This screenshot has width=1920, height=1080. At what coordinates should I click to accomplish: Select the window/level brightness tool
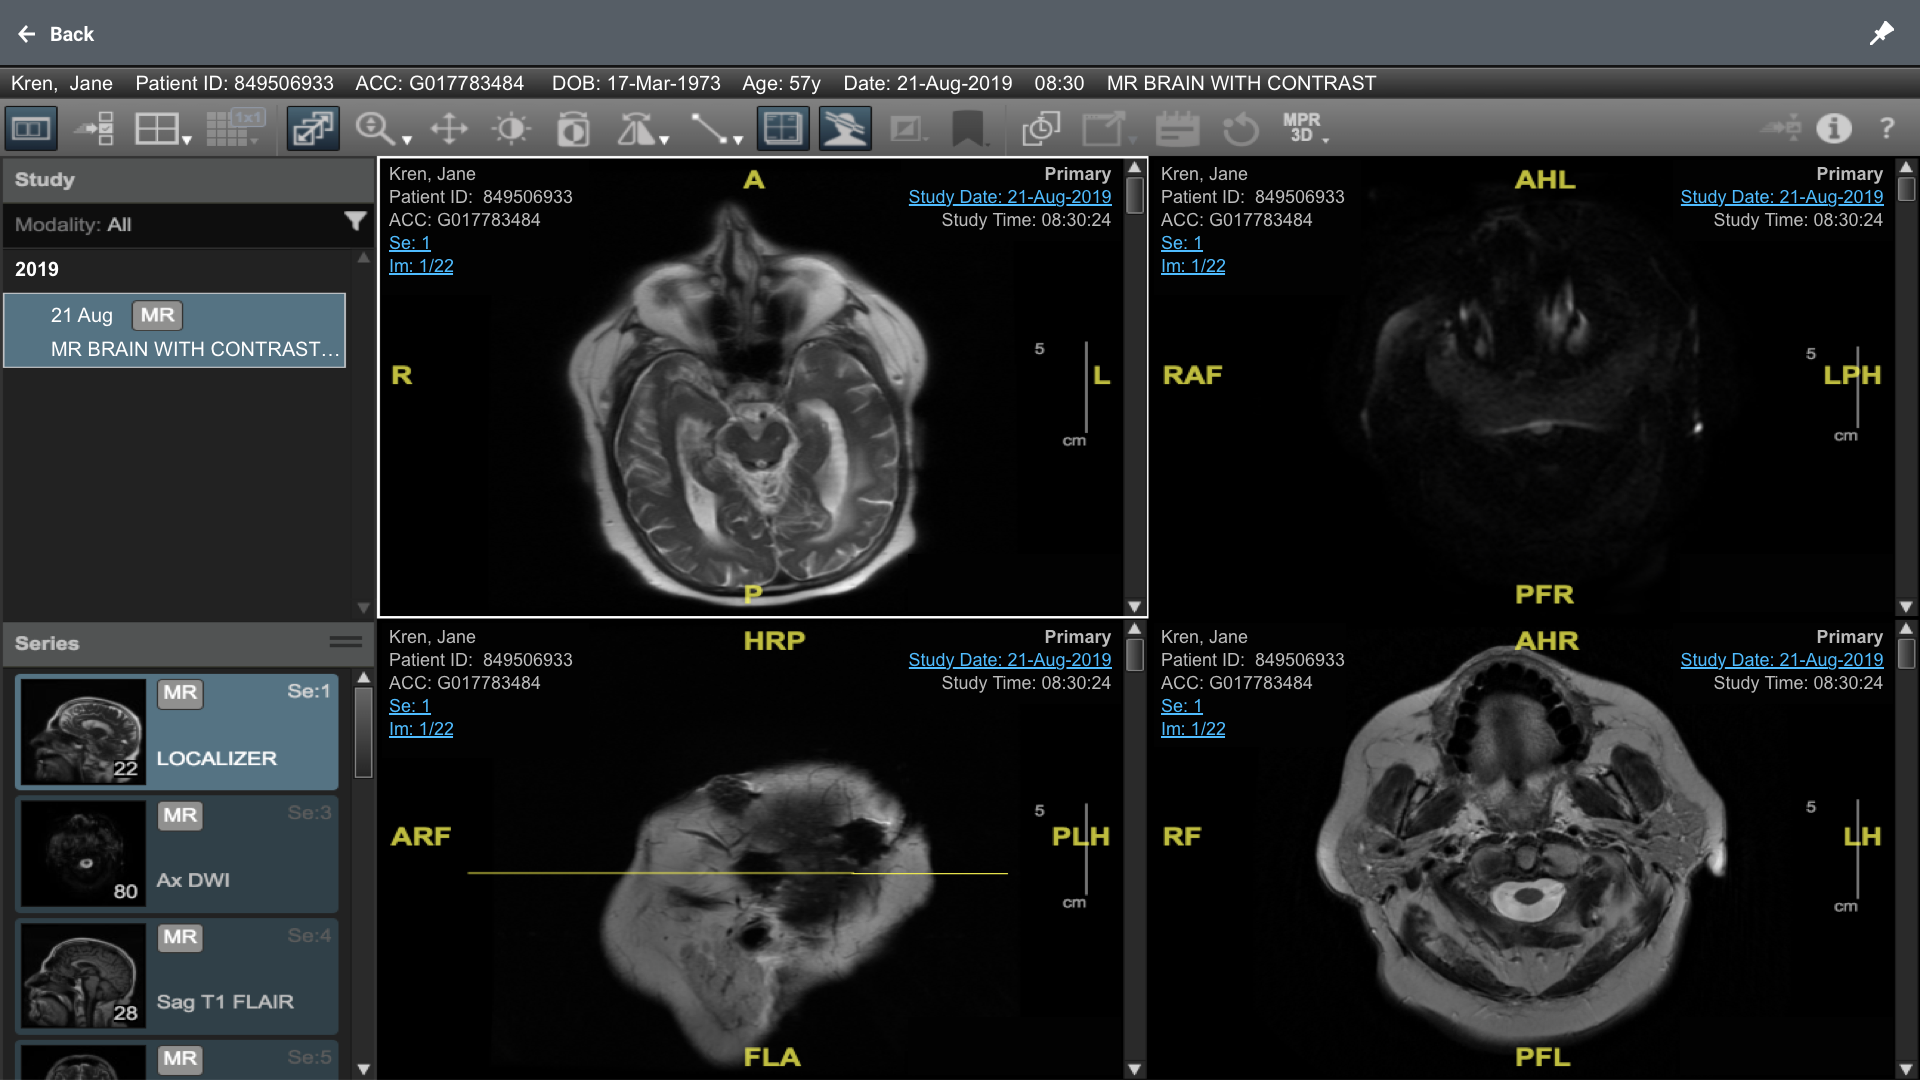pos(511,129)
